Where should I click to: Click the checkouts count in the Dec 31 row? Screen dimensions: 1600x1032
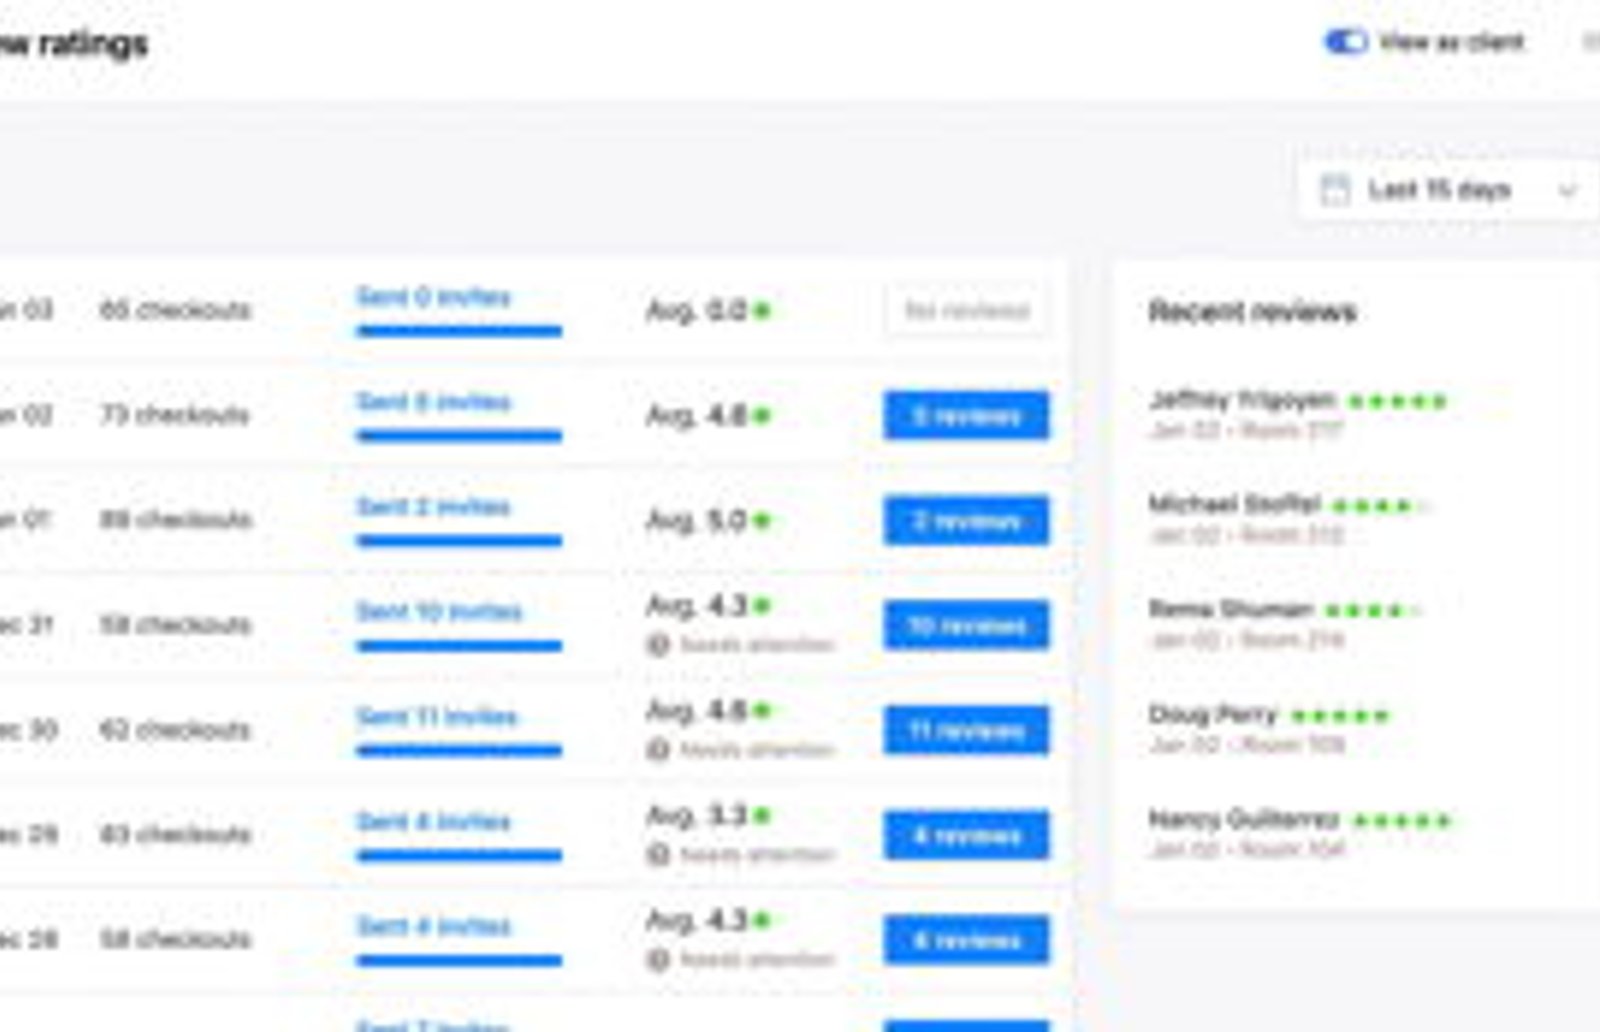(x=175, y=625)
